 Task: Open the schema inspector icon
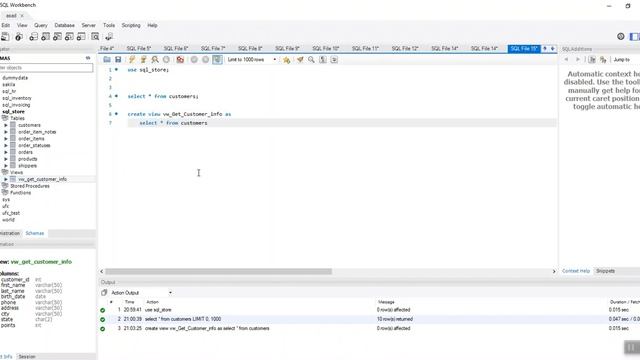[19, 37]
